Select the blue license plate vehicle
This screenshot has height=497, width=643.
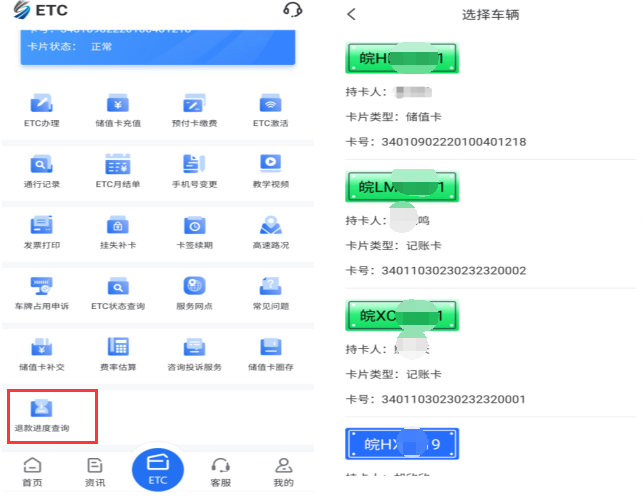coord(402,443)
